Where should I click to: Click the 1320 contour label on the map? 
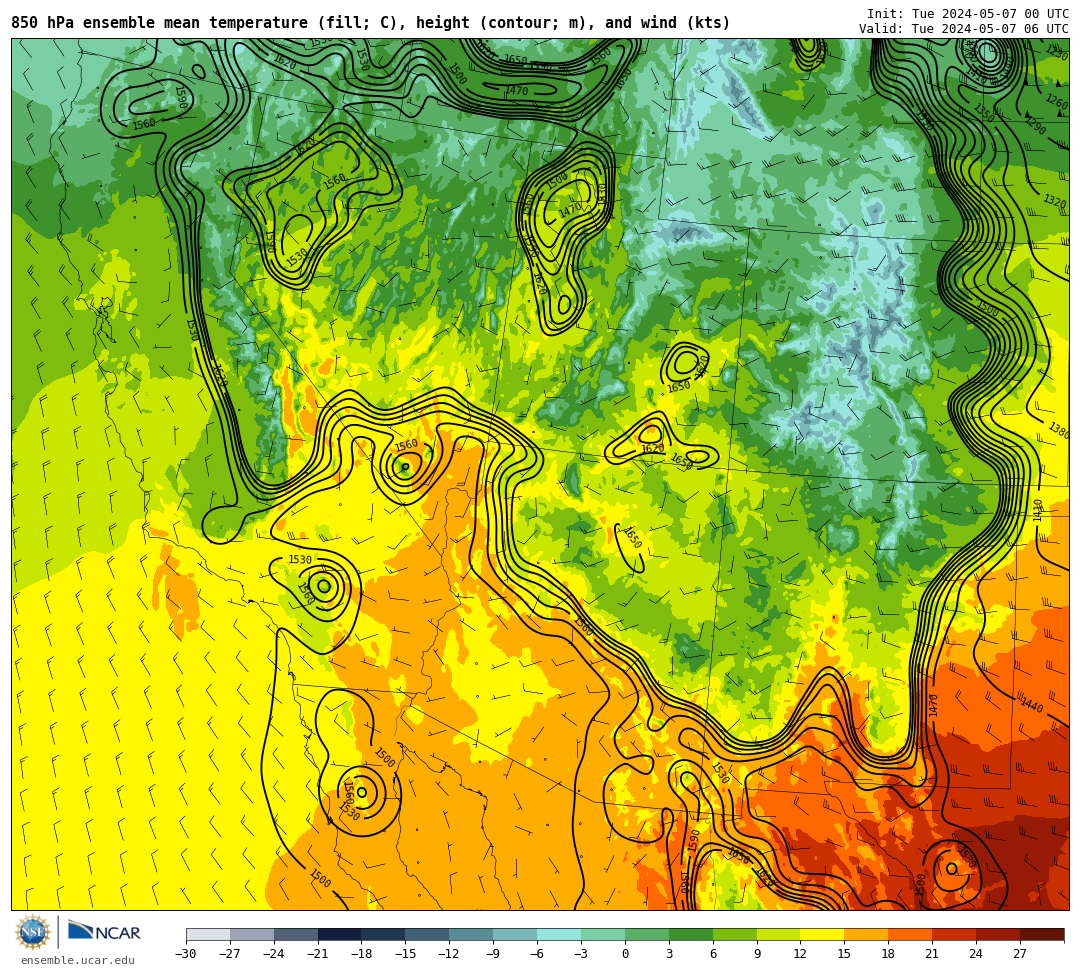1055,200
